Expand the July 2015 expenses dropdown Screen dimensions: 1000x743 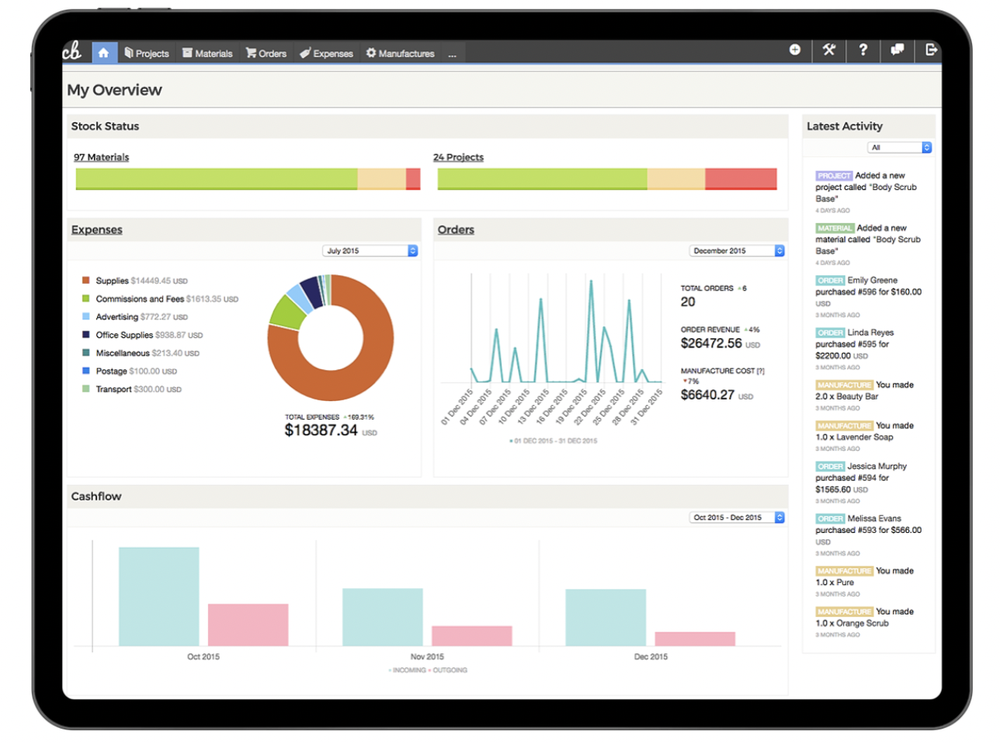tap(370, 251)
